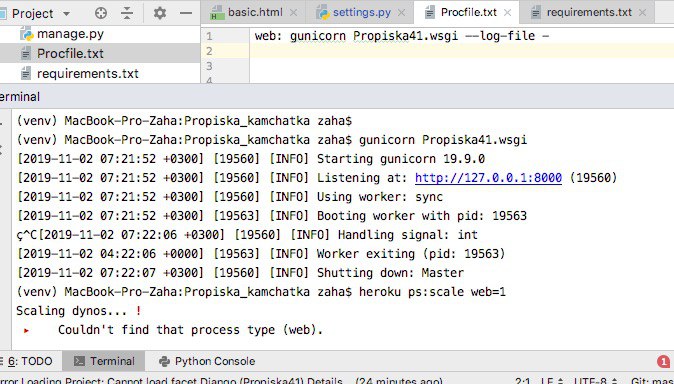The width and height of the screenshot is (674, 384).
Task: Click the "Couldn't find that process type" message
Action: [190, 330]
